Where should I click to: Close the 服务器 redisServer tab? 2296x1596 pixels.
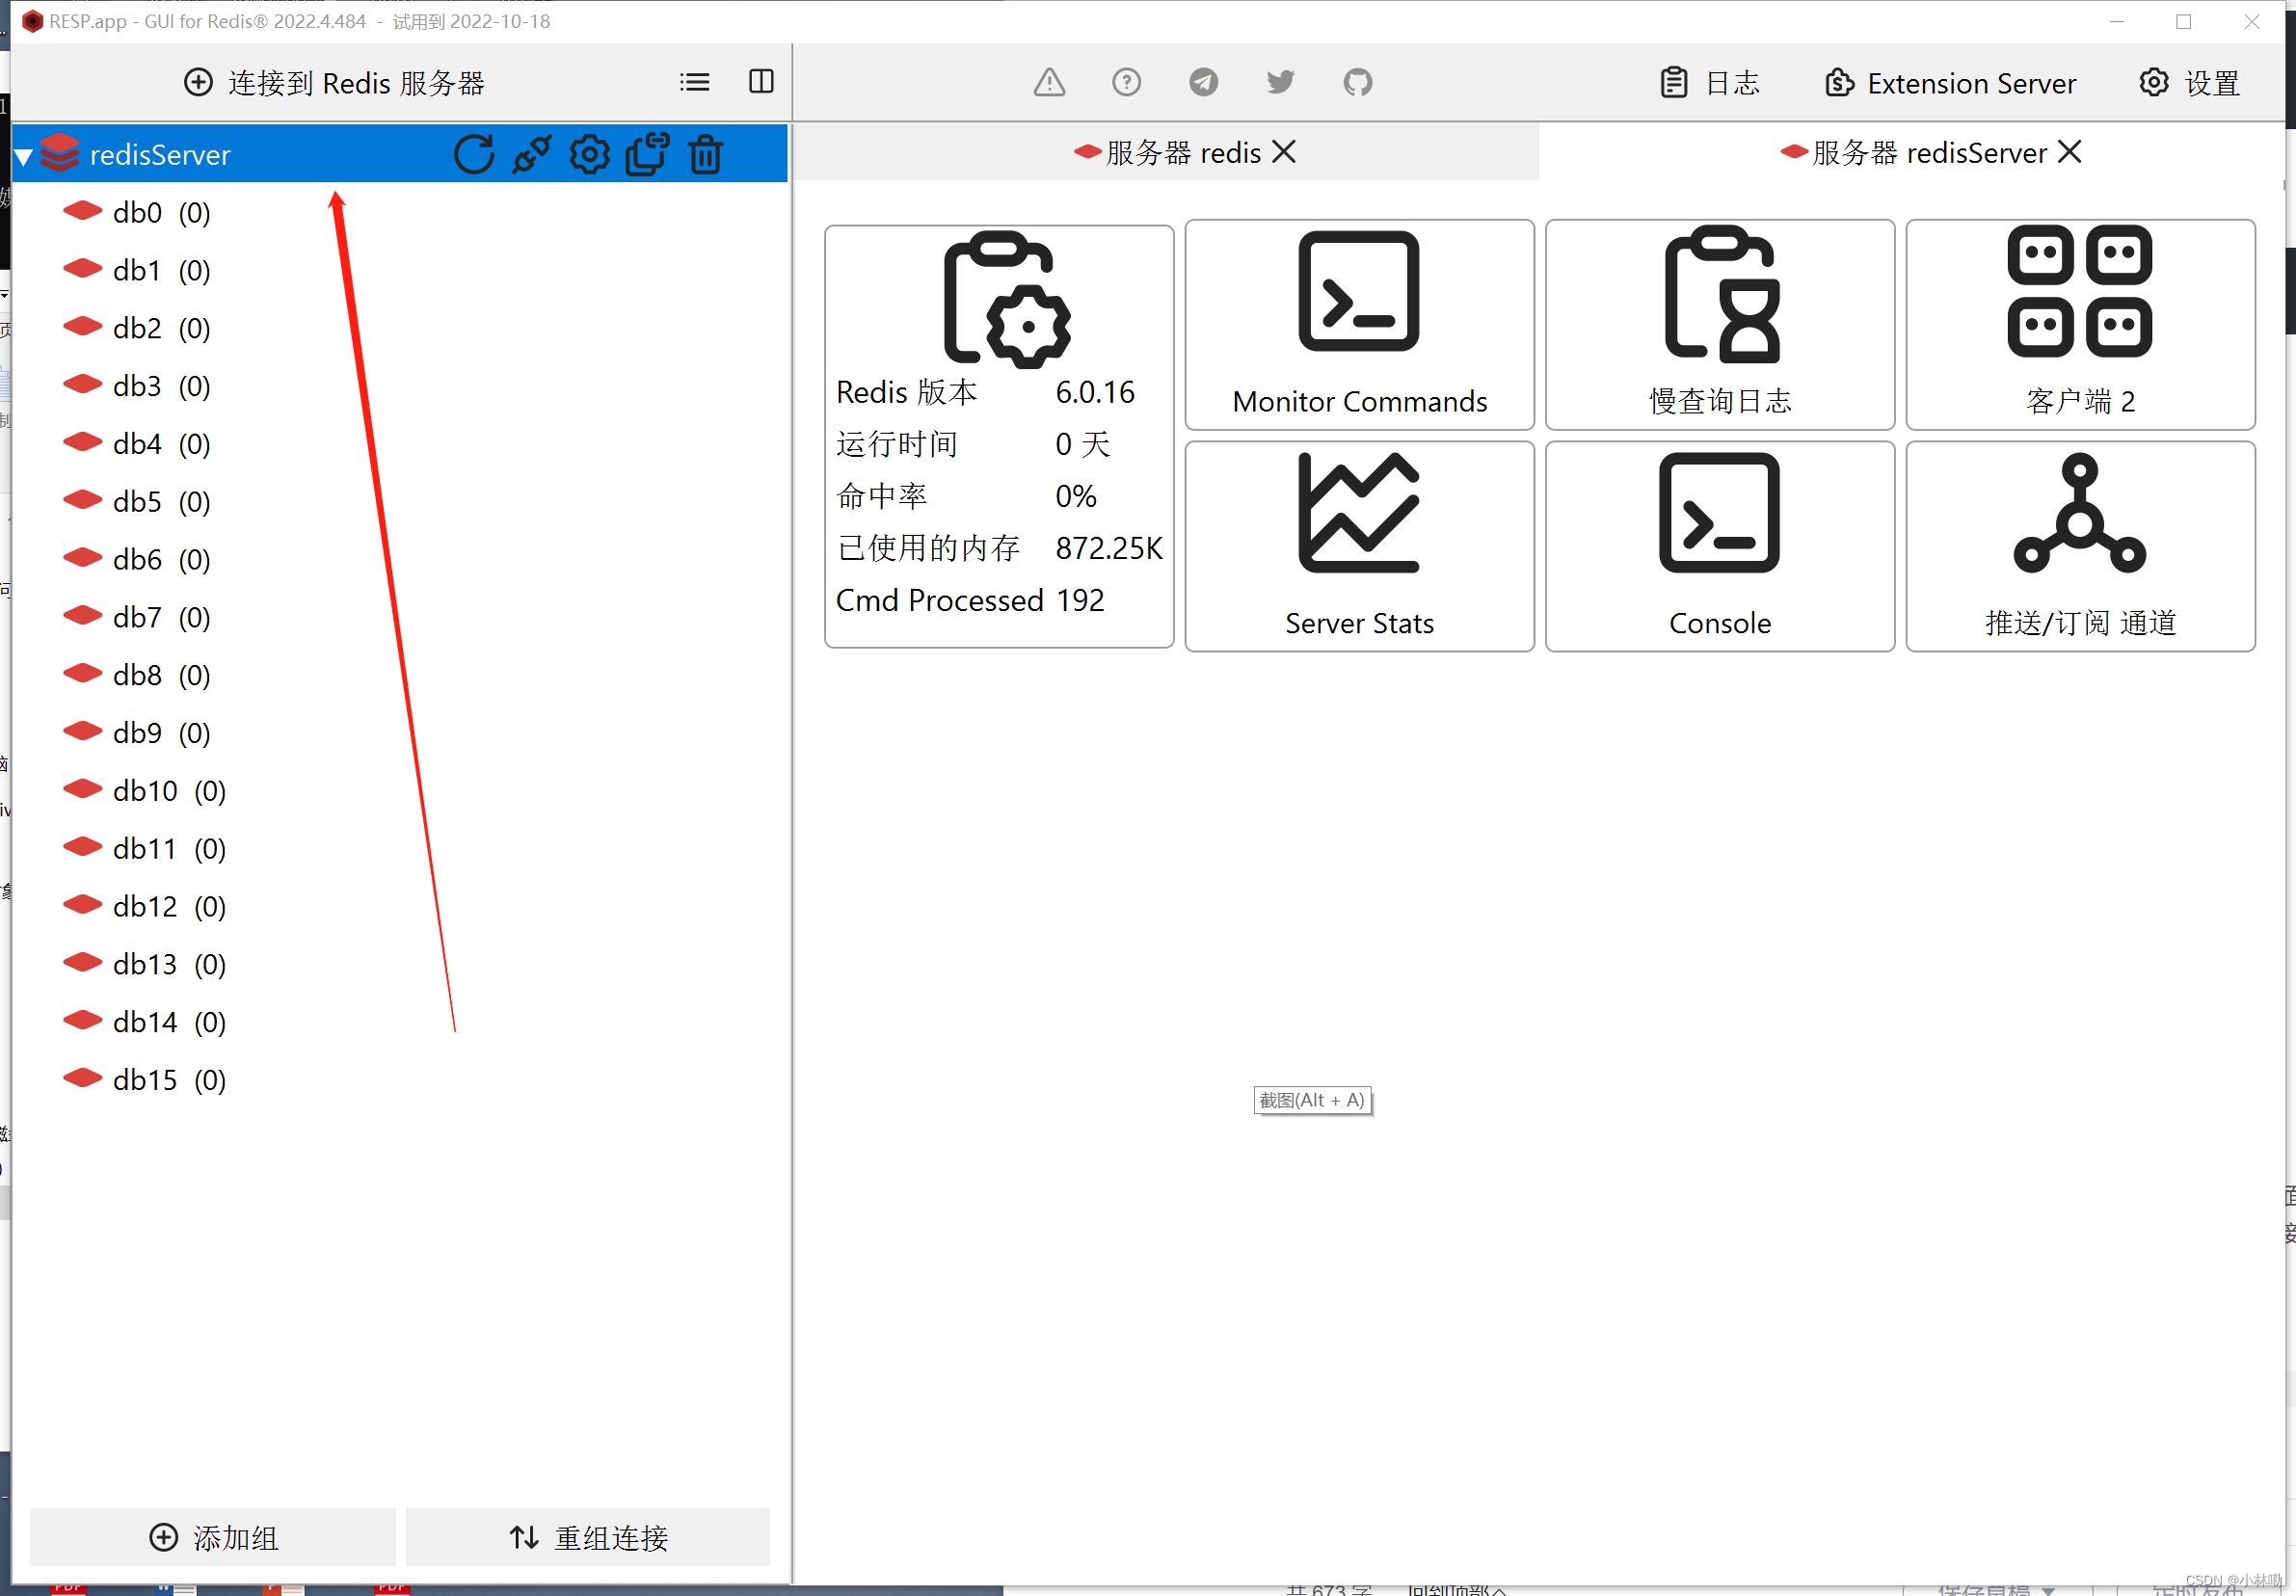point(2069,152)
